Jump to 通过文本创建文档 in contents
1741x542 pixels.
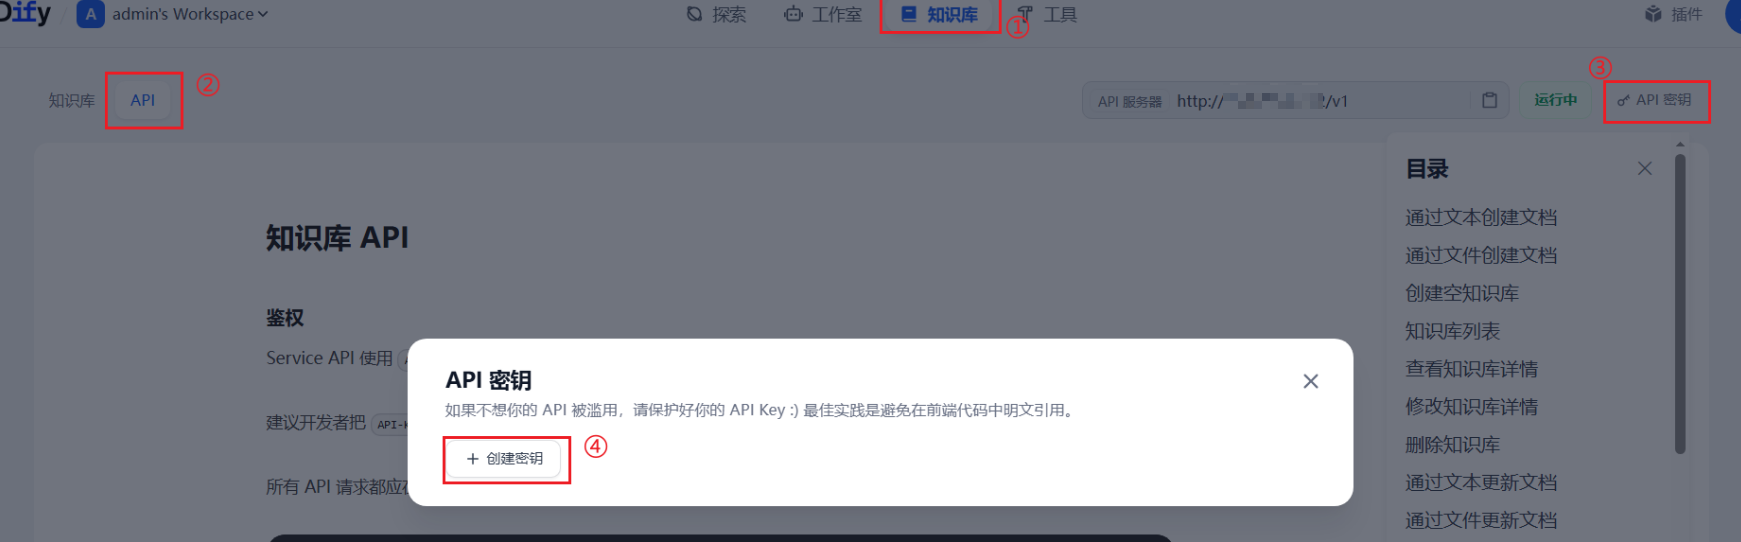(x=1481, y=217)
